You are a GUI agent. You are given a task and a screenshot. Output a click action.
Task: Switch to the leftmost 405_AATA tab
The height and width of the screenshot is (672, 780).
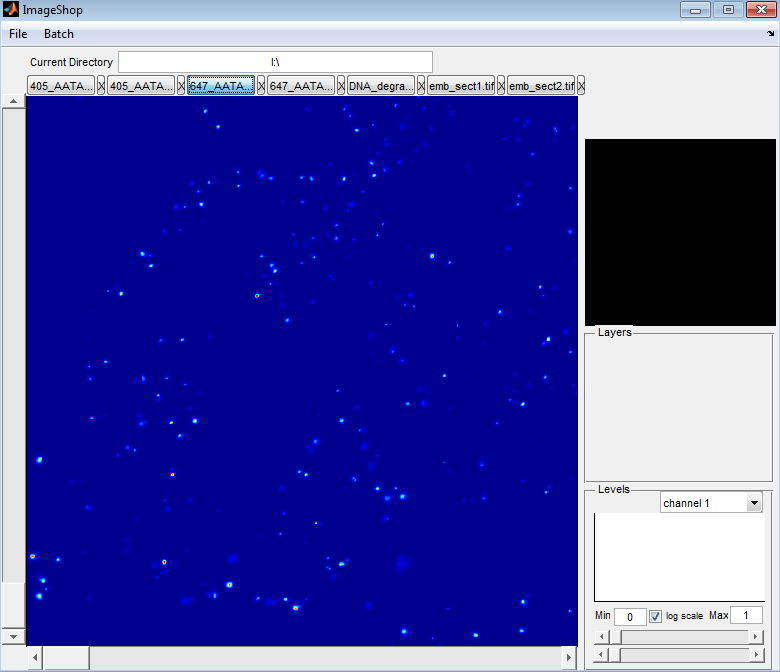coord(61,86)
